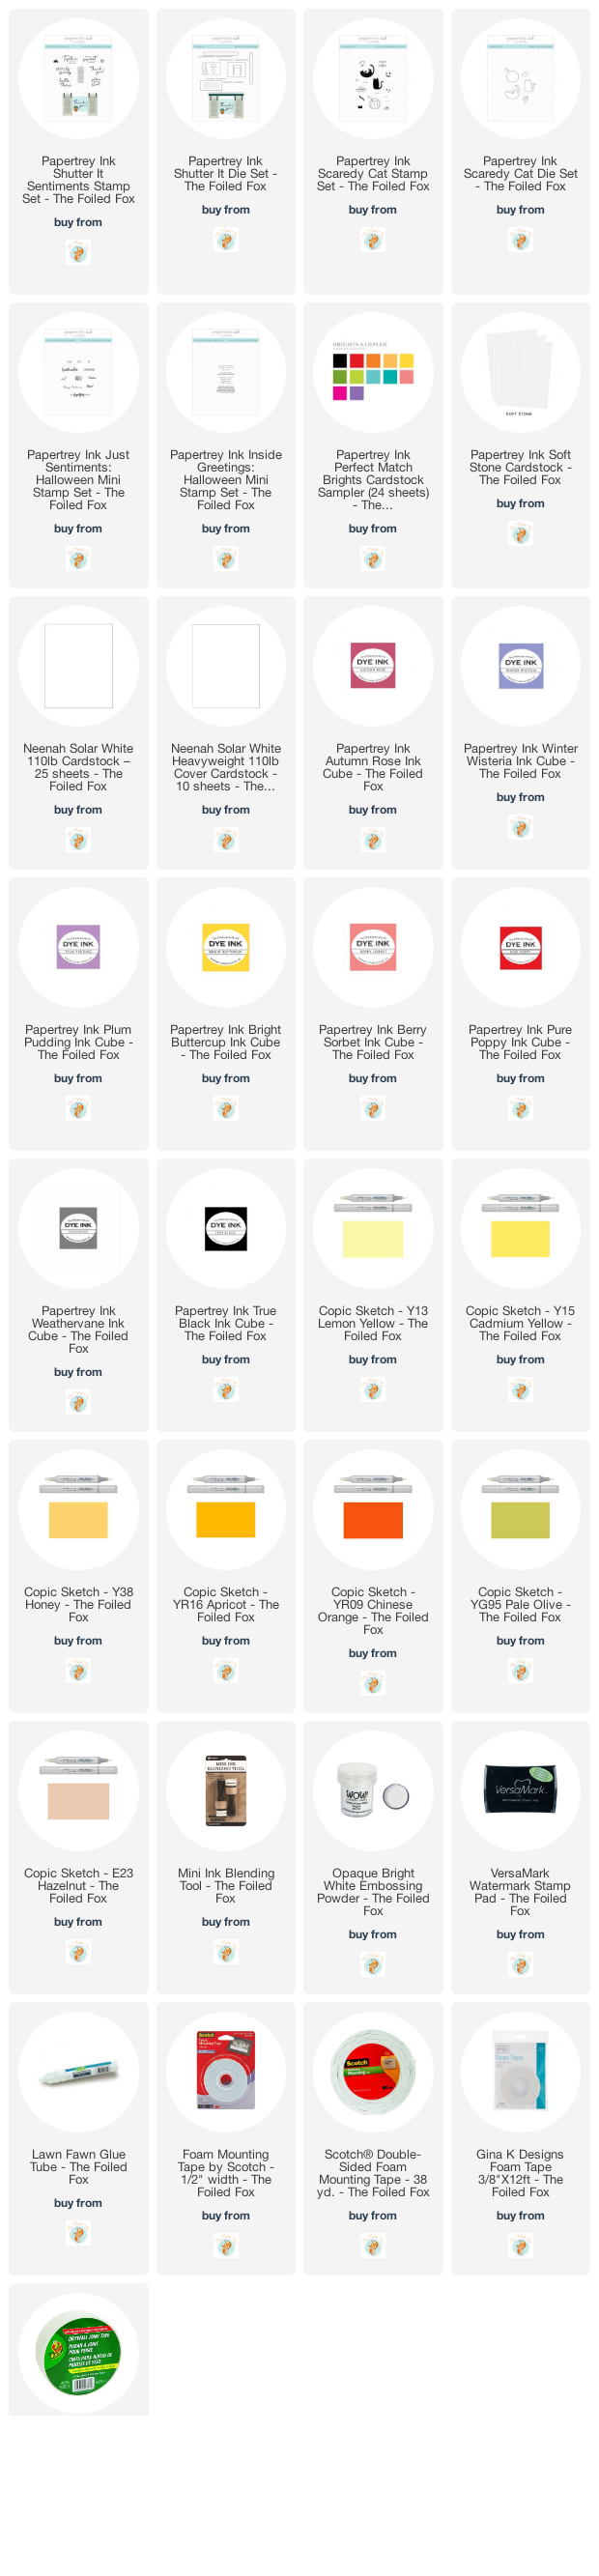The width and height of the screenshot is (599, 2576).
Task: Open the Papertreey Ink Shutter It Die Set link
Action: (x=226, y=174)
